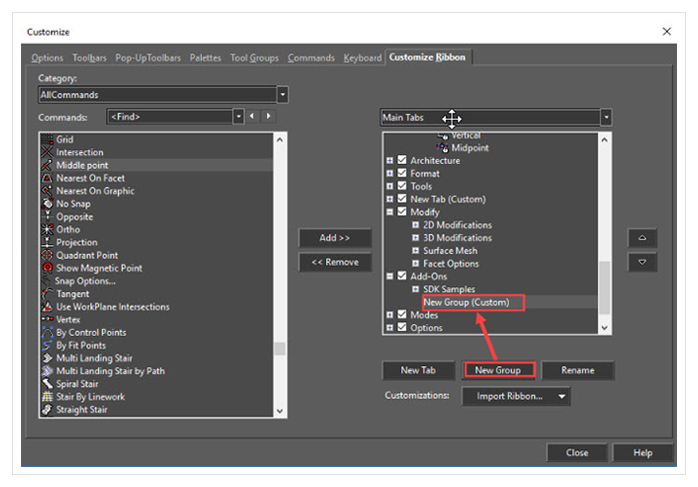Select the Grid command icon

click(47, 139)
